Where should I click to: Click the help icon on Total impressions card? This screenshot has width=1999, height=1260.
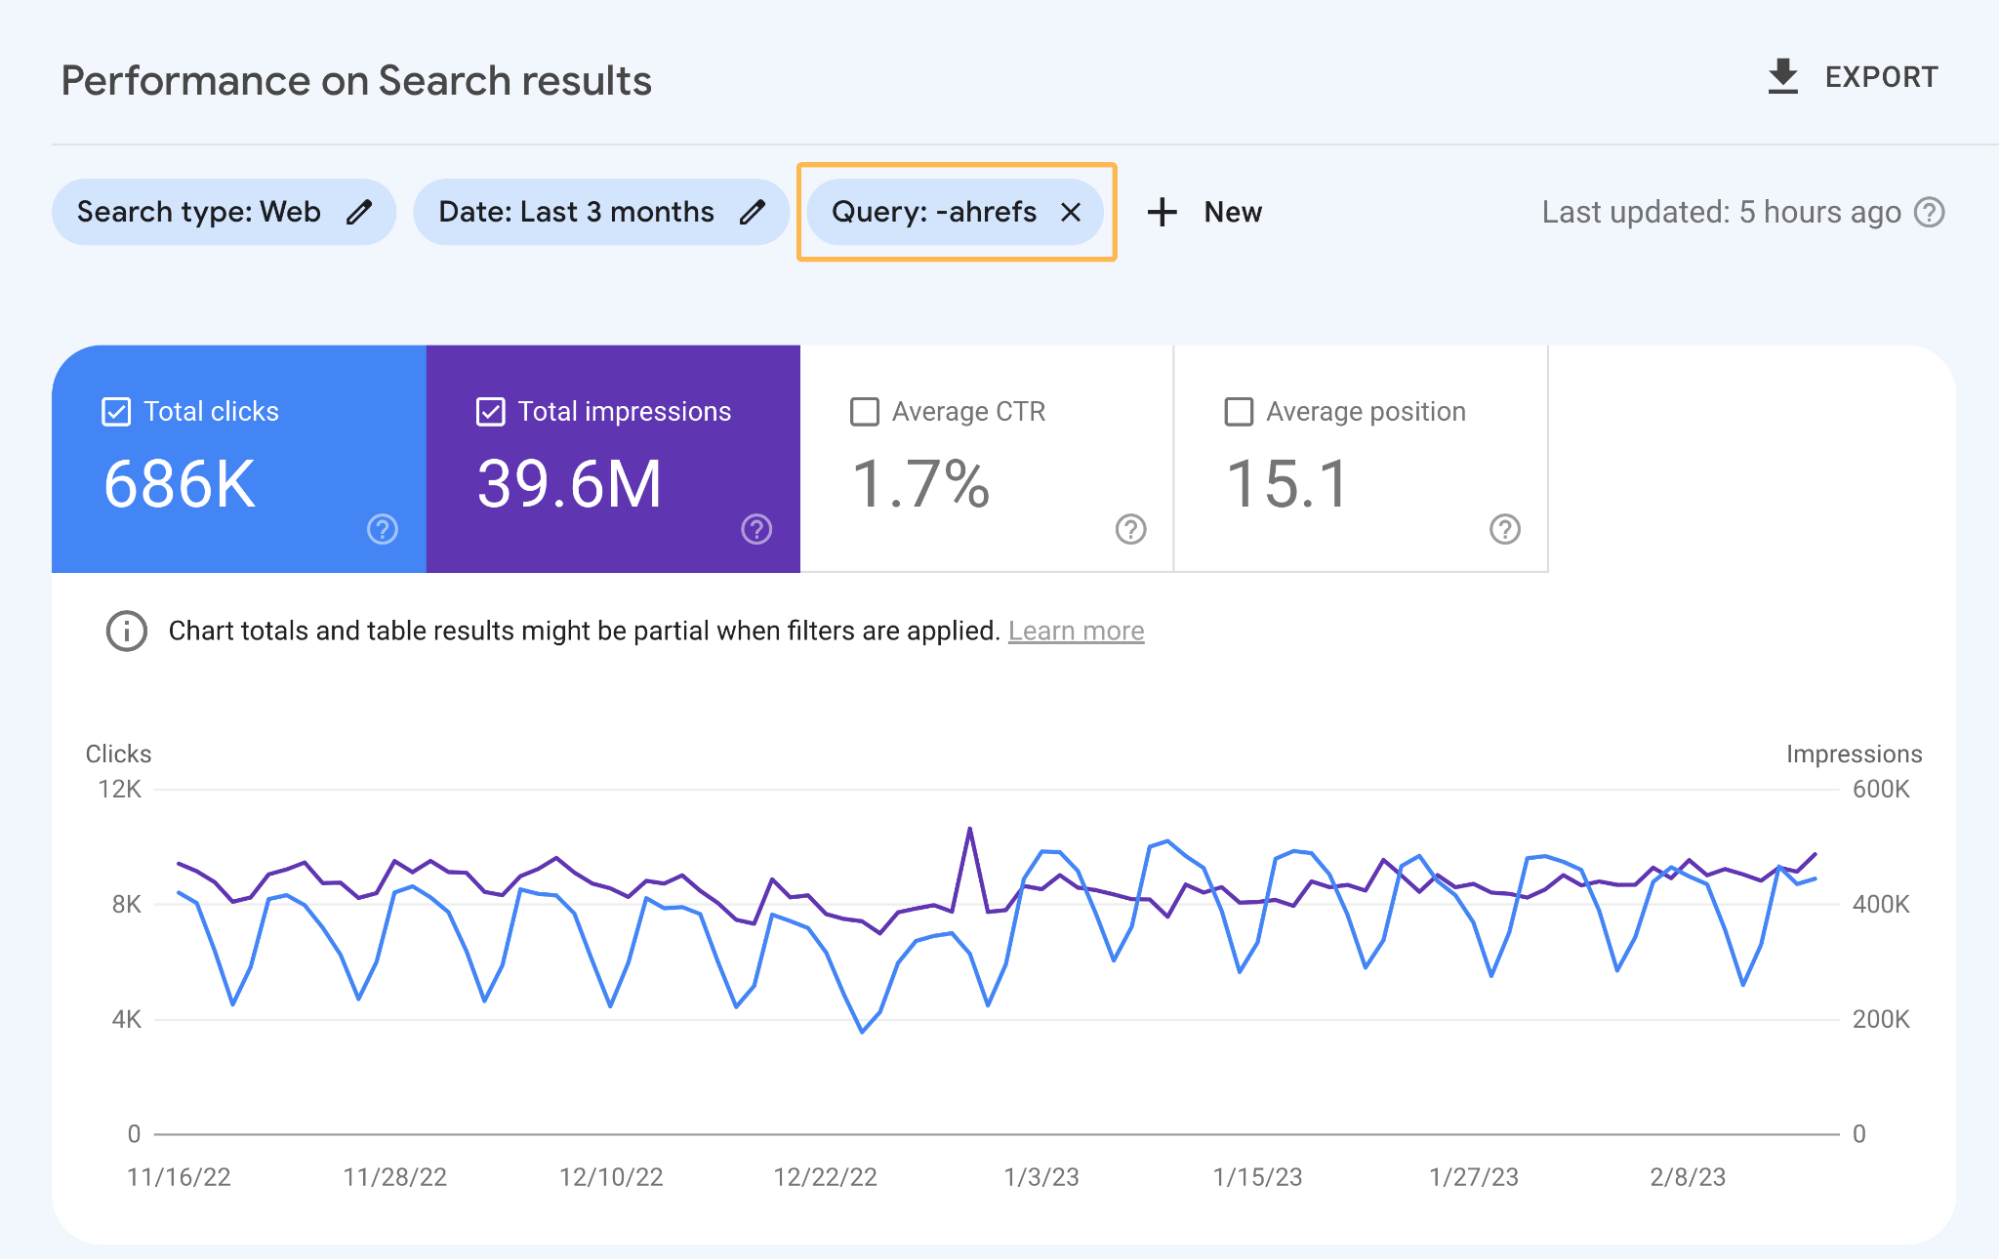(756, 529)
